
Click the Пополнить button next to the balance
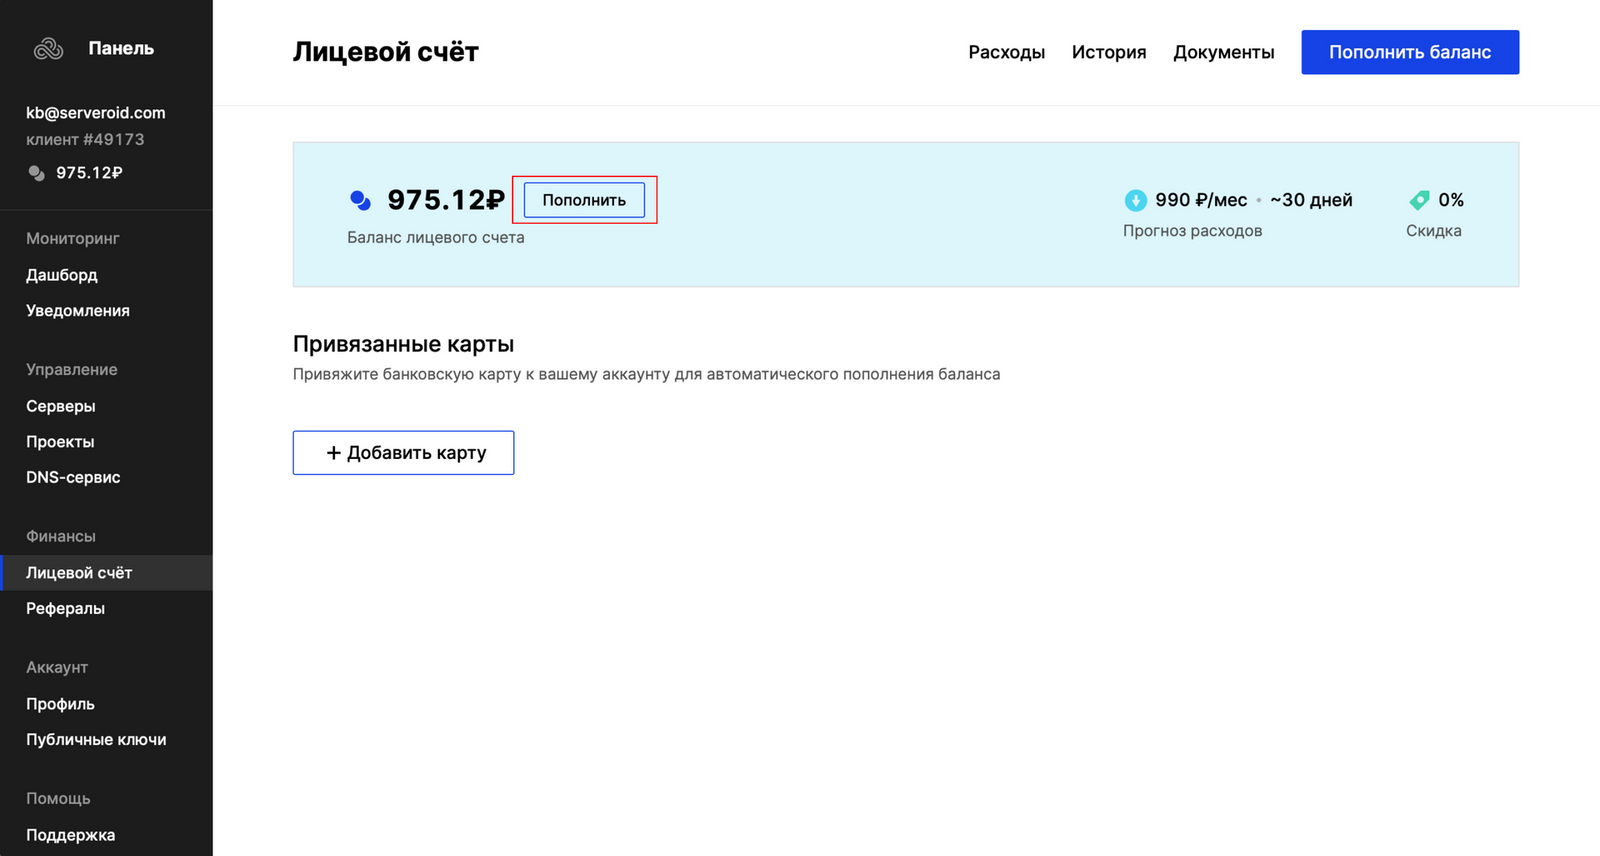tap(584, 200)
